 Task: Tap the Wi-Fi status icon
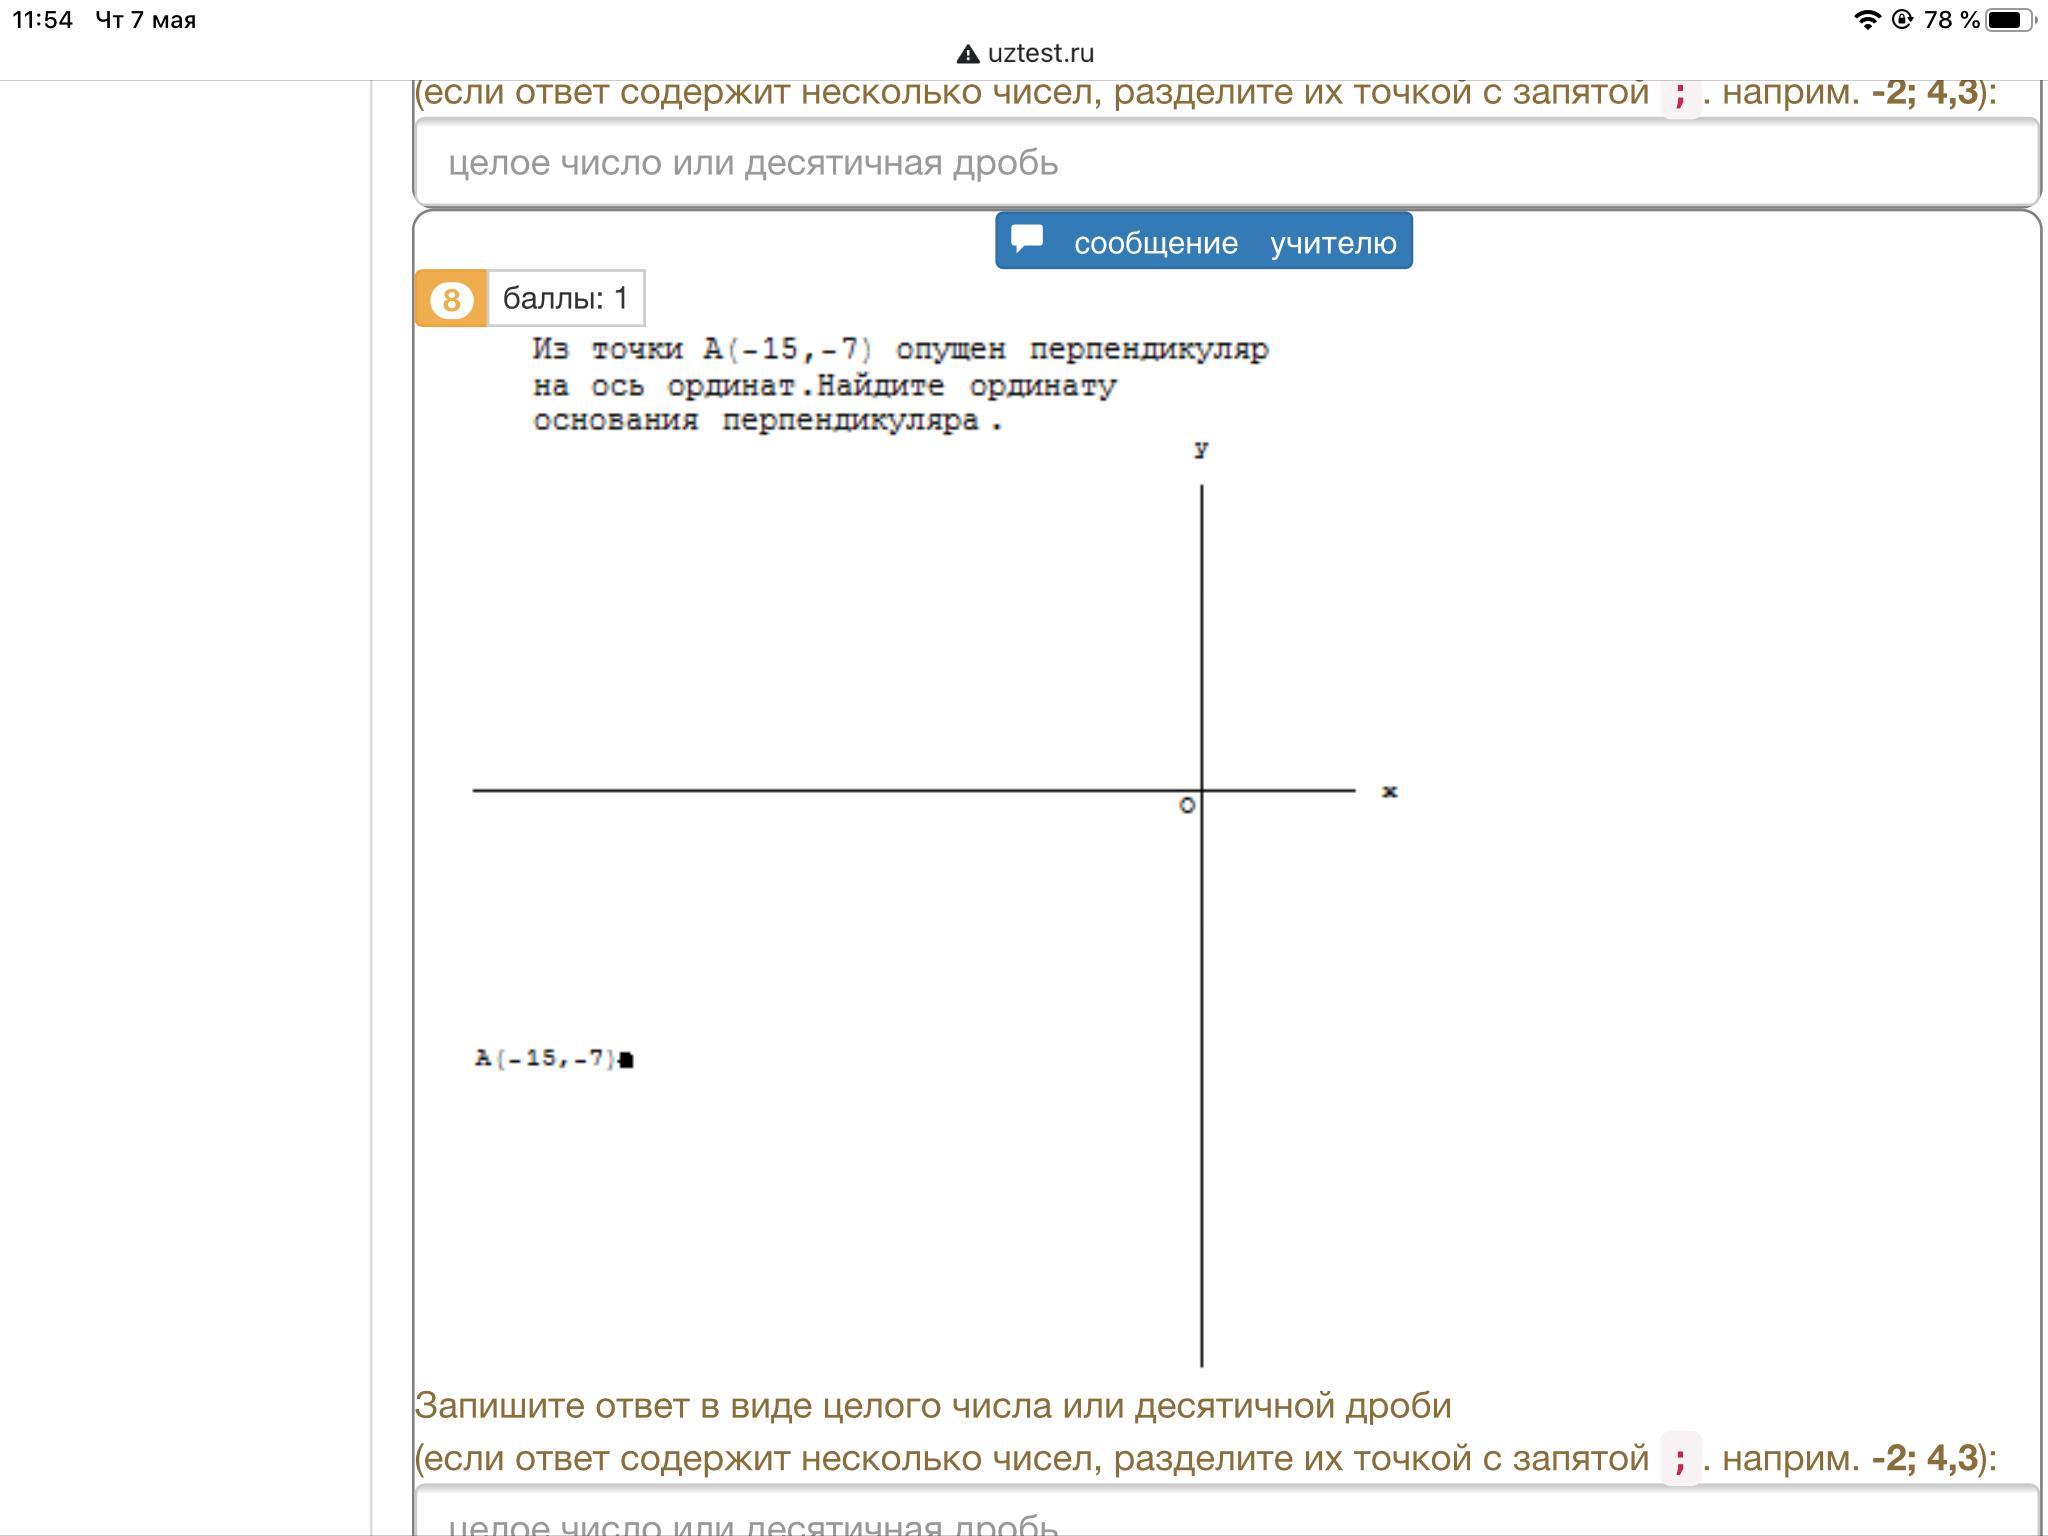[1866, 19]
